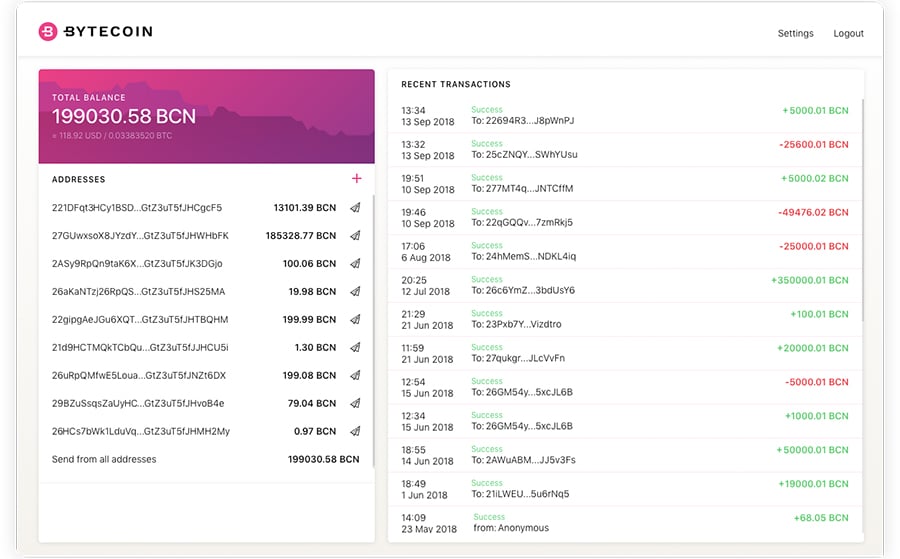The height and width of the screenshot is (559, 900).
Task: Click the recent transactions scrollbar
Action: (x=862, y=210)
